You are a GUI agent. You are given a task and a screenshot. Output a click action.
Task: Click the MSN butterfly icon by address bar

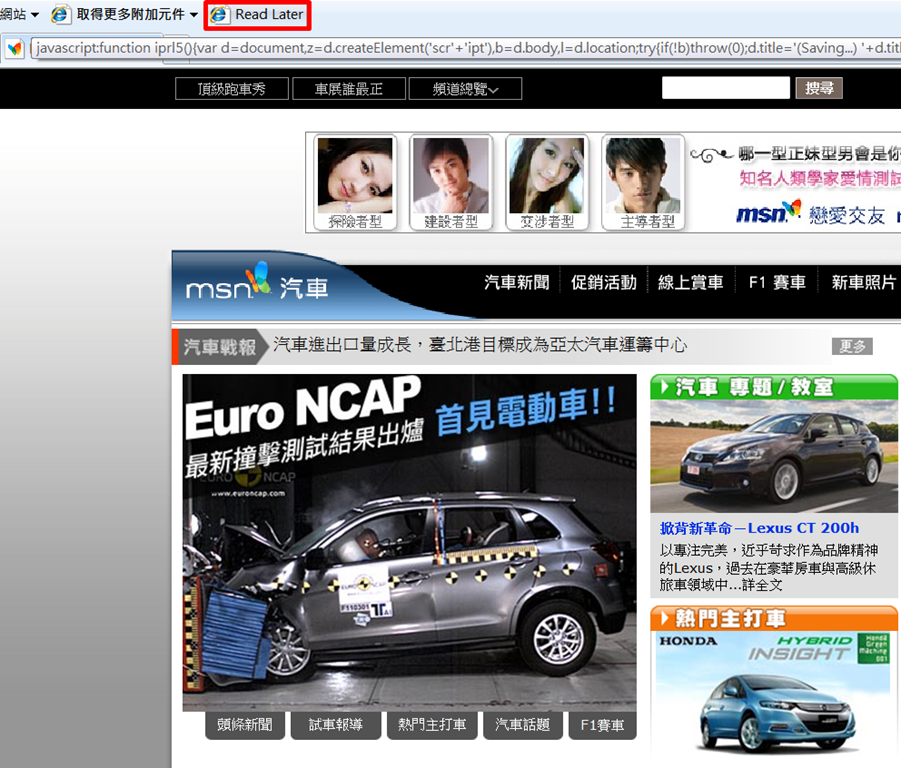pos(14,48)
